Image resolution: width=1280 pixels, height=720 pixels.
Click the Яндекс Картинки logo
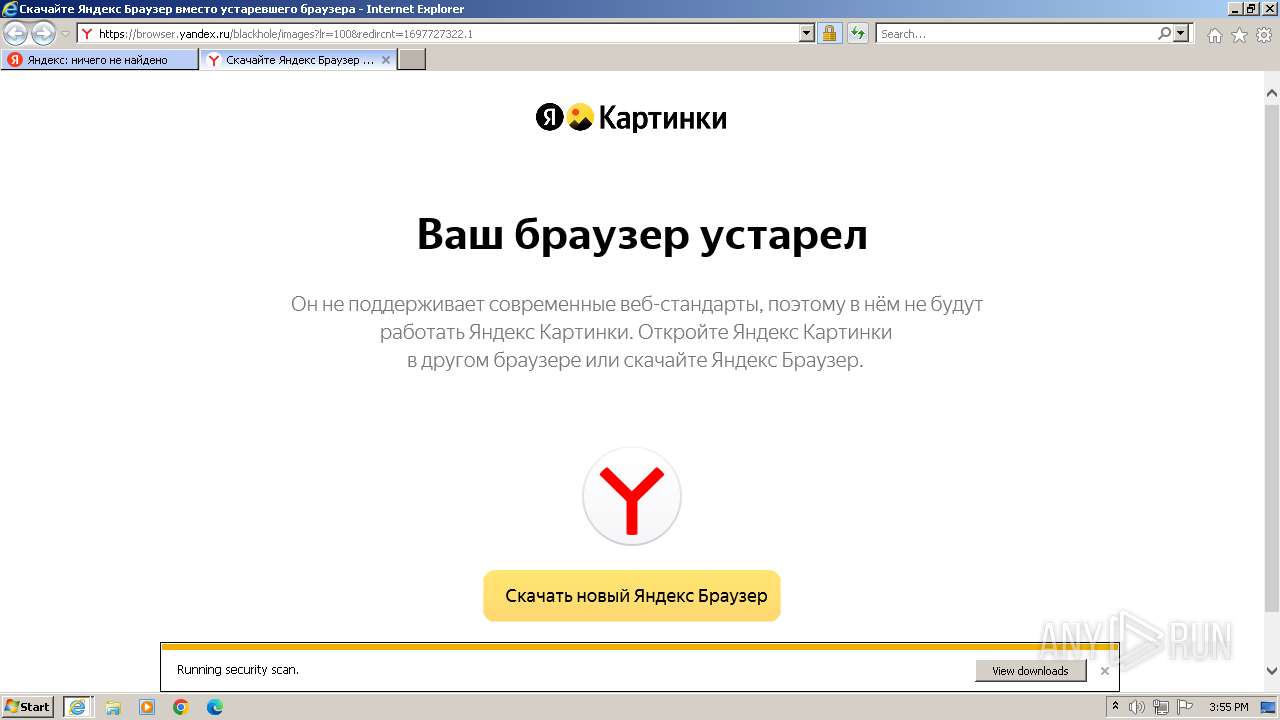coord(631,118)
